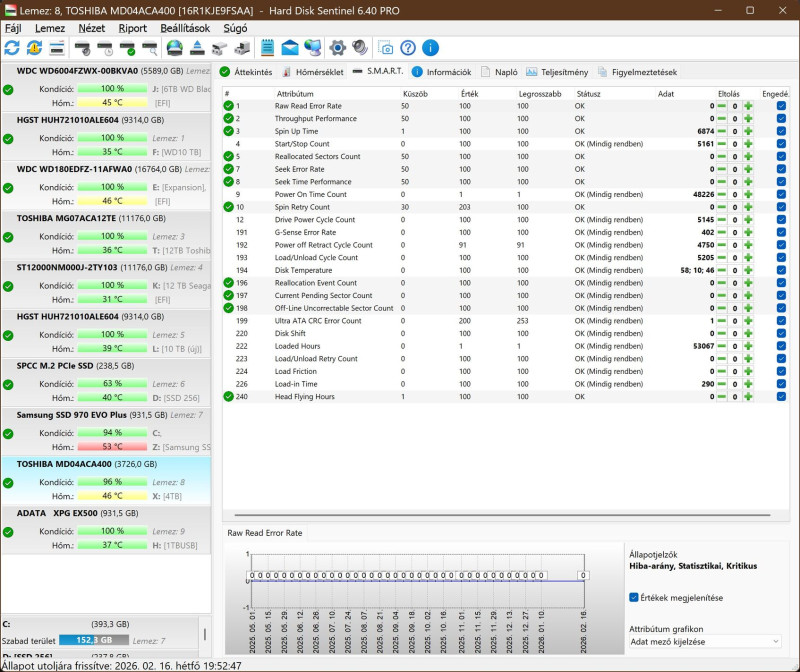This screenshot has height=672, width=800.
Task: Open the Súgó menu
Action: pos(235,28)
